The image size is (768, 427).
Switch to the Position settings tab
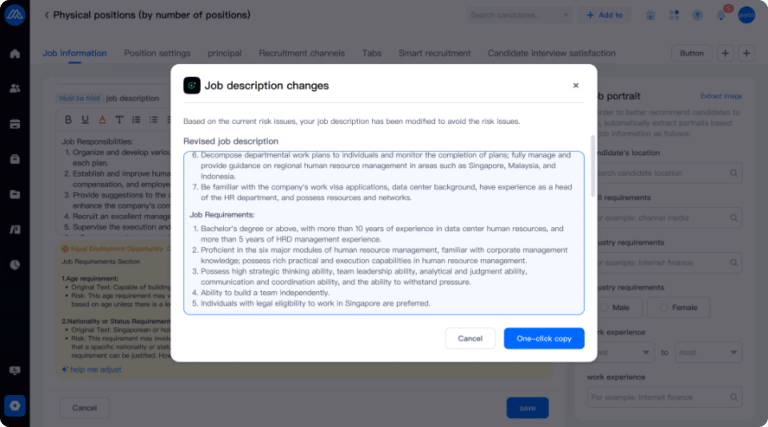click(x=157, y=53)
